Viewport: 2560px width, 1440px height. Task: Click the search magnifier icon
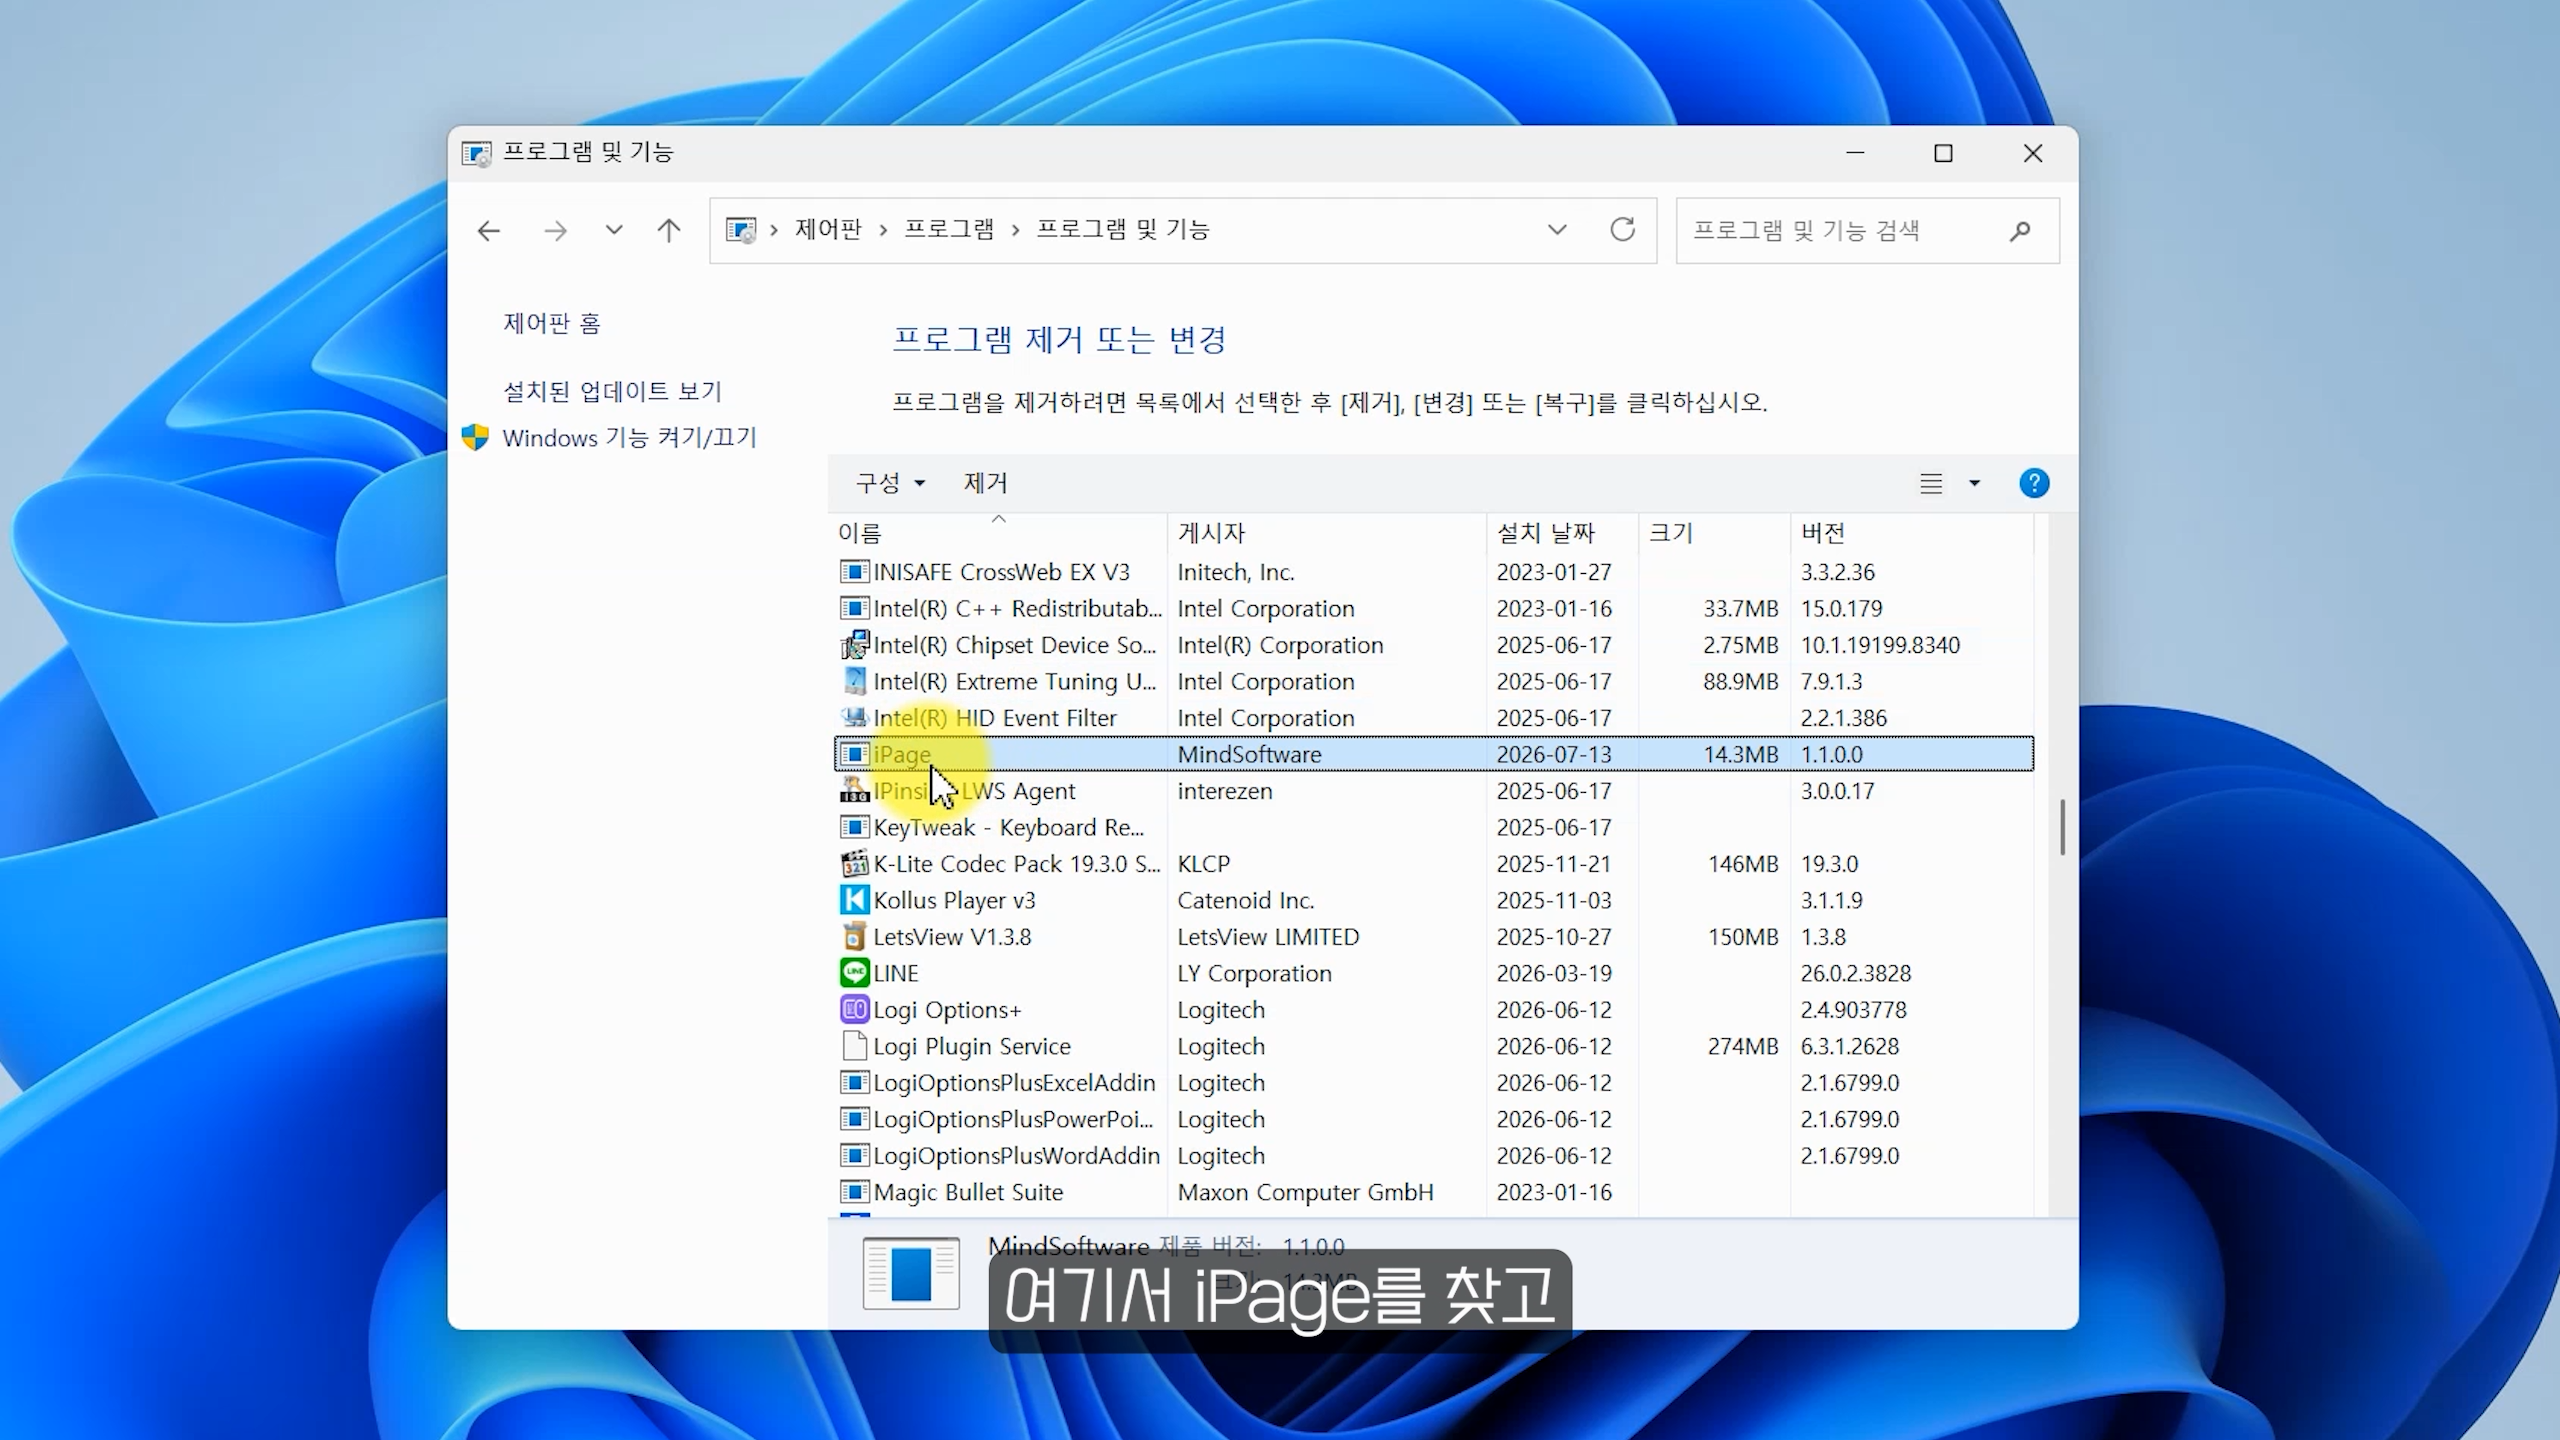[2019, 231]
